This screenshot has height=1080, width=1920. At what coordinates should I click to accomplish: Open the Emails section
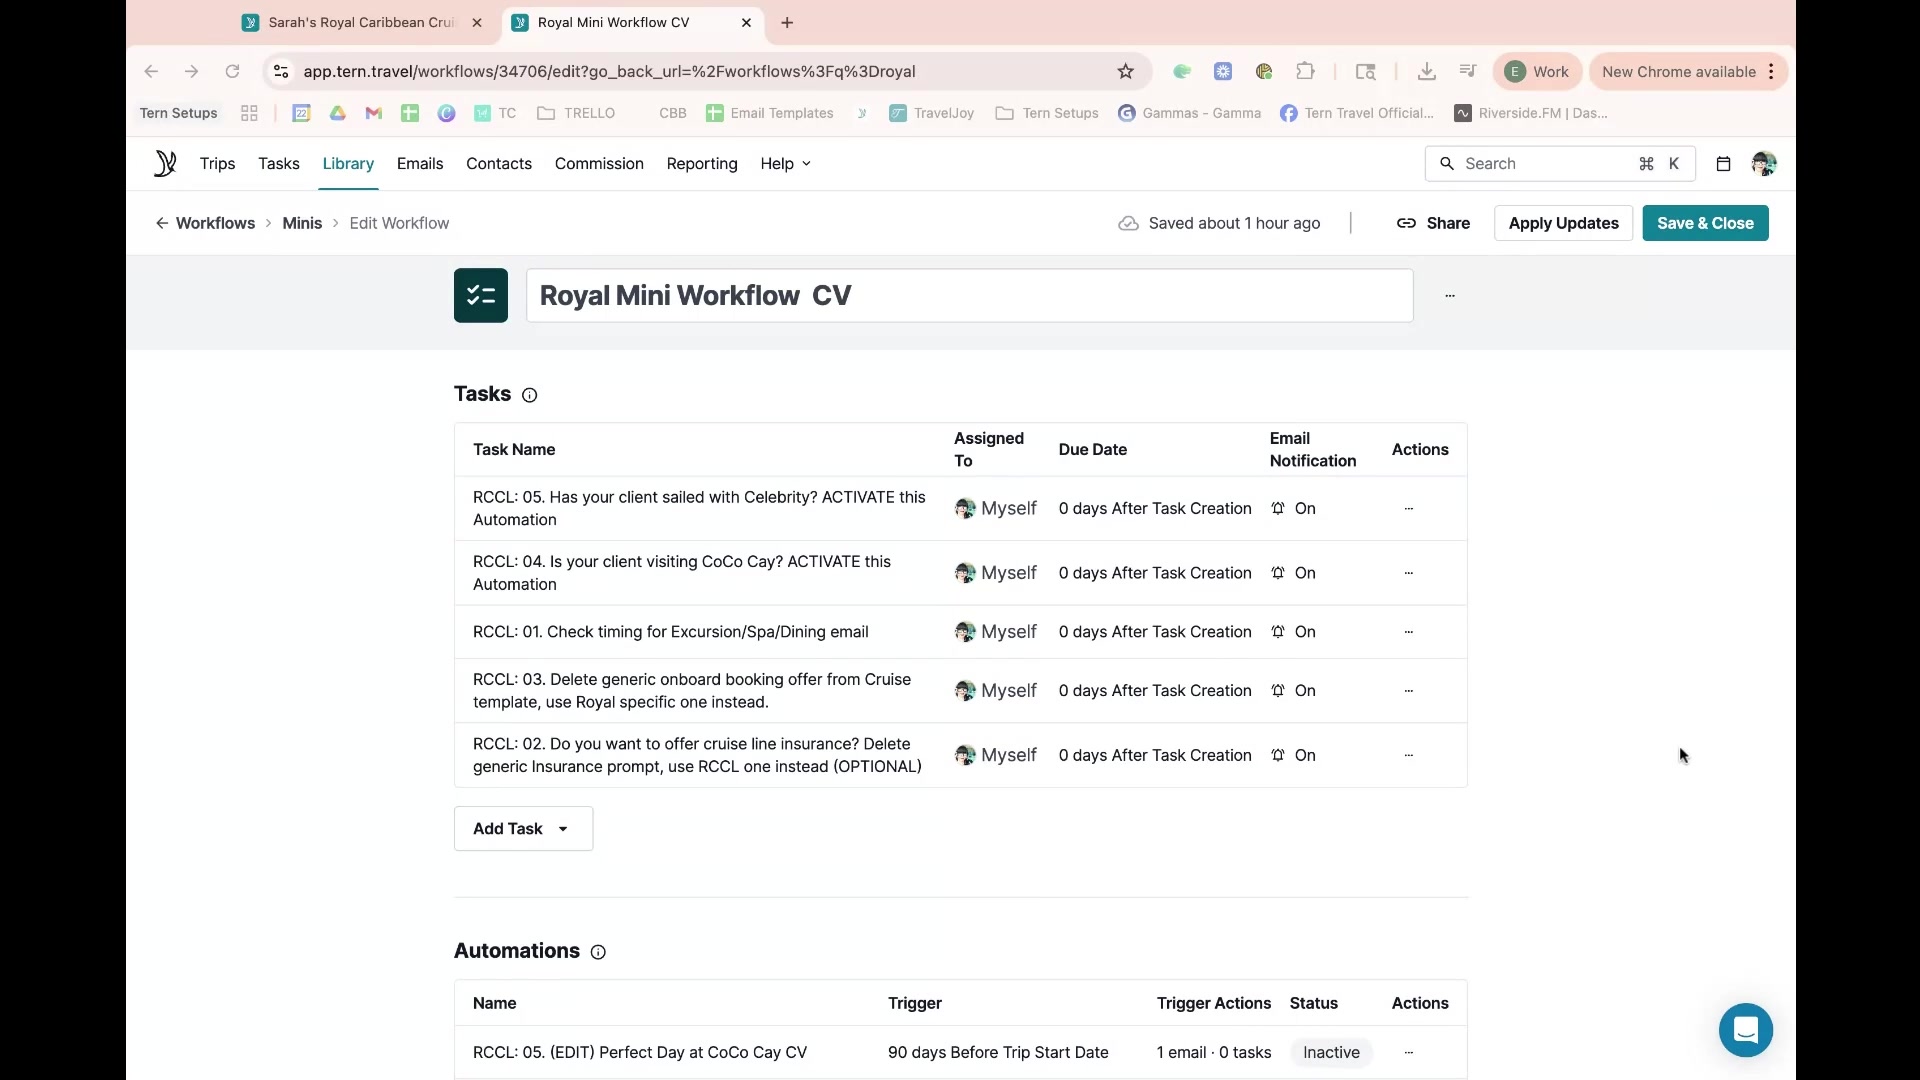pos(420,164)
